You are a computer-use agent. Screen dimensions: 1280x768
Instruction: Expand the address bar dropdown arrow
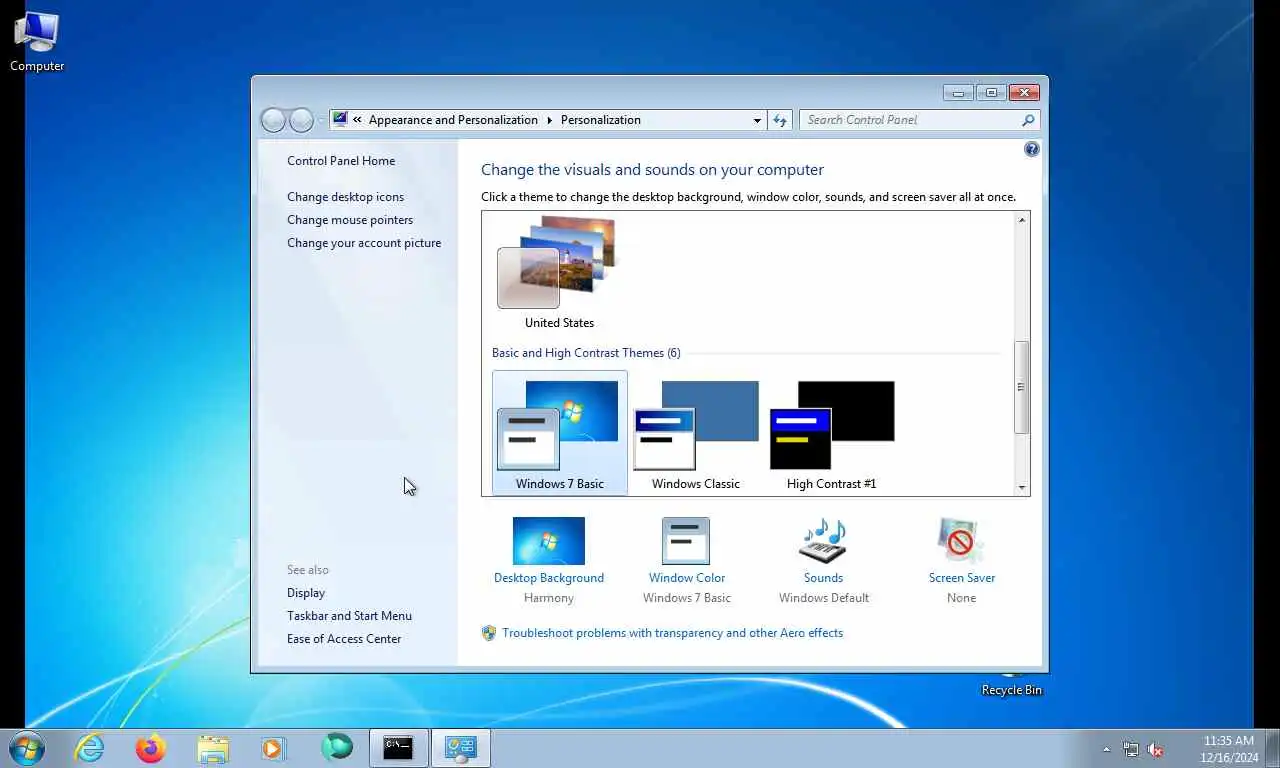click(x=757, y=120)
